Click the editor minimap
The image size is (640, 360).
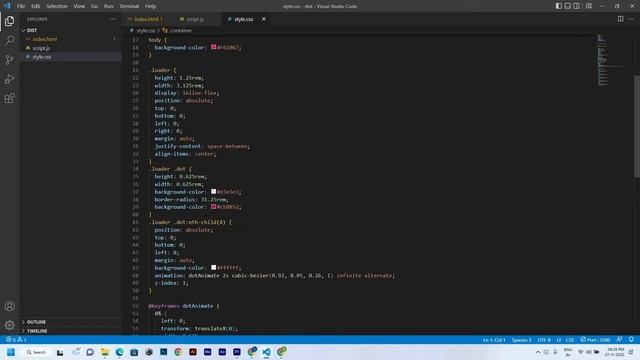point(611,60)
